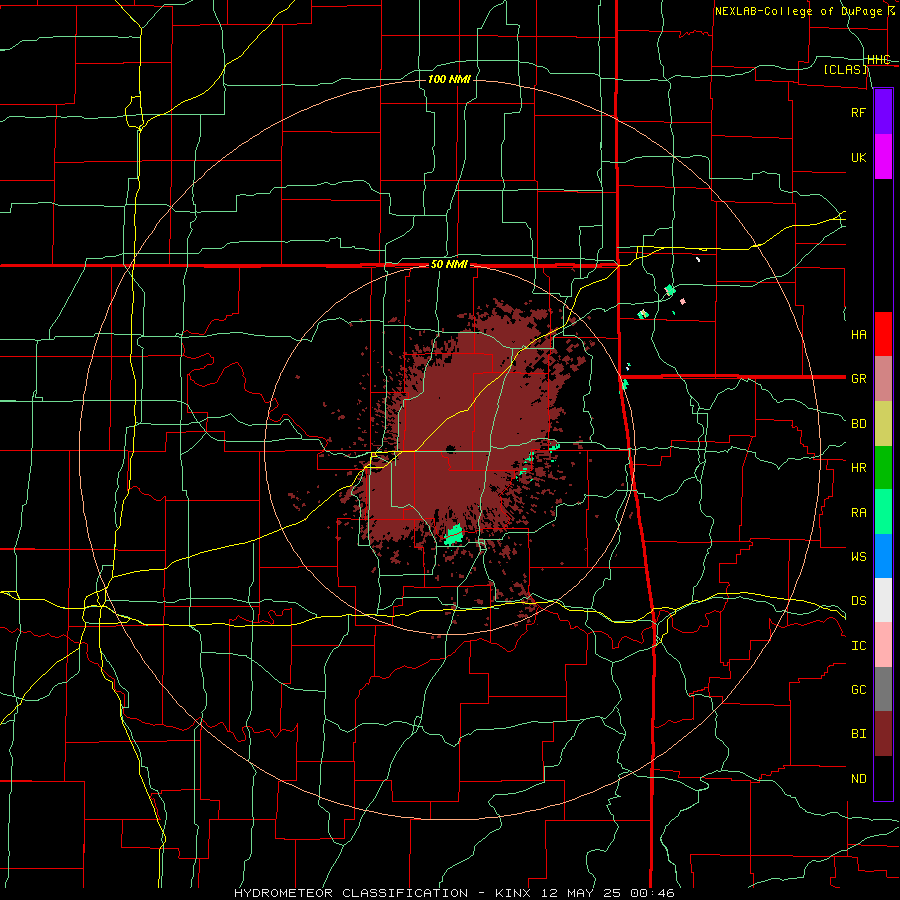Click the RA legend label
The width and height of the screenshot is (900, 900).
click(858, 513)
